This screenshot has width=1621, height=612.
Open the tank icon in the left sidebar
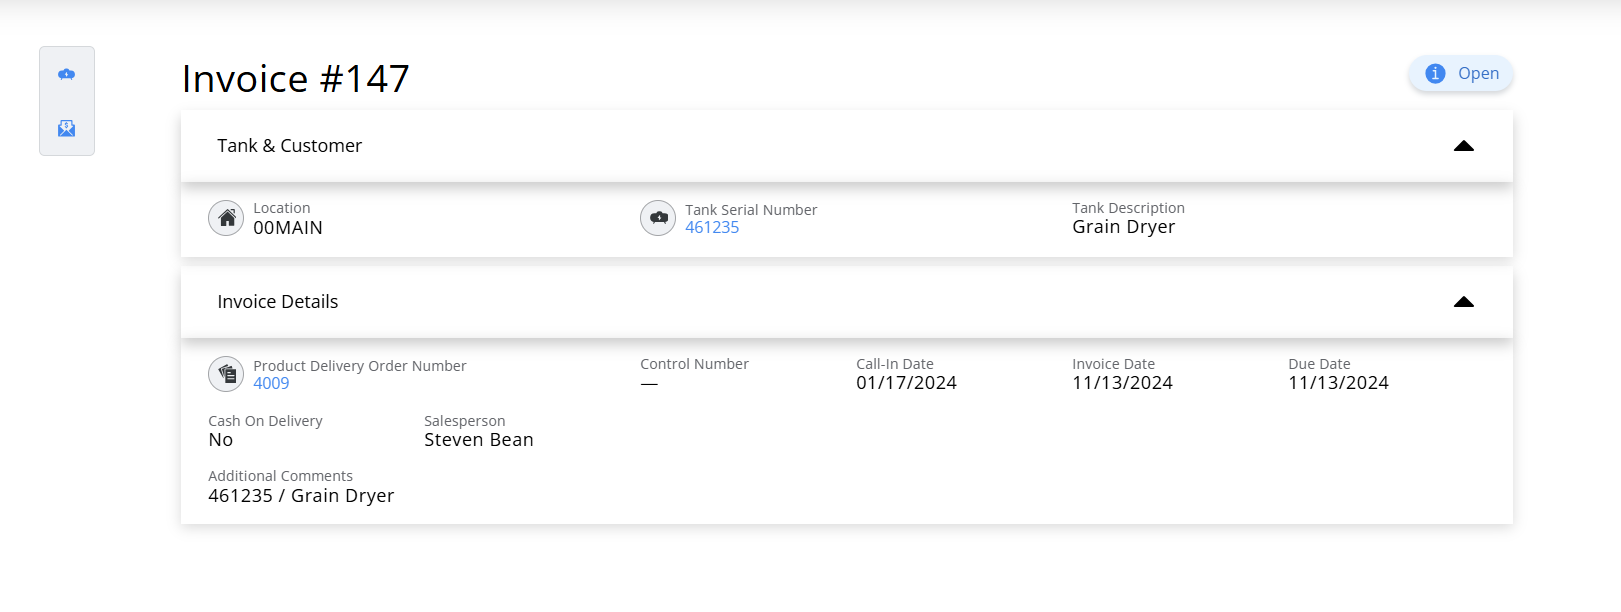click(x=67, y=75)
